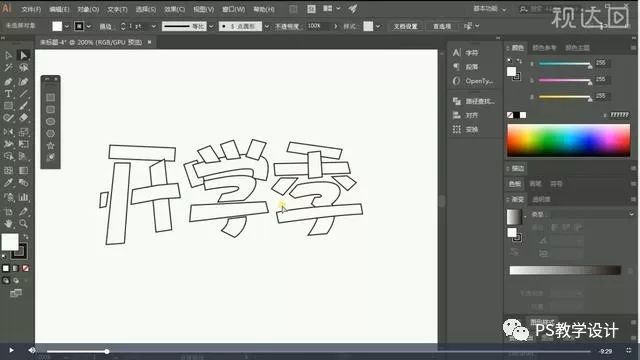The image size is (640, 360).
Task: Open variable width profile dropdown
Action: coord(211,27)
